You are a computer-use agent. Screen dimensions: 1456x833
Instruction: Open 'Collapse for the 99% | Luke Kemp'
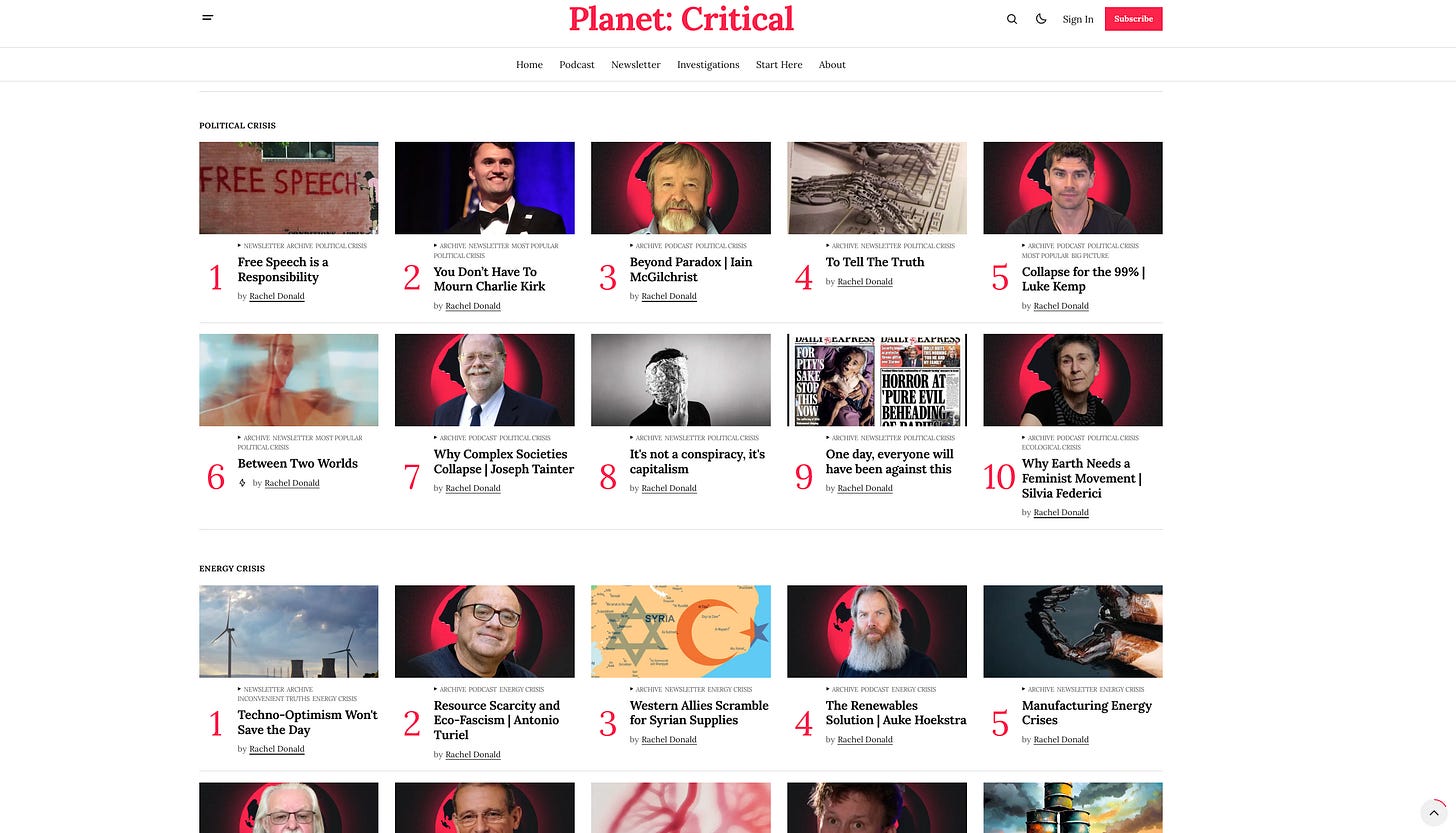(1083, 279)
